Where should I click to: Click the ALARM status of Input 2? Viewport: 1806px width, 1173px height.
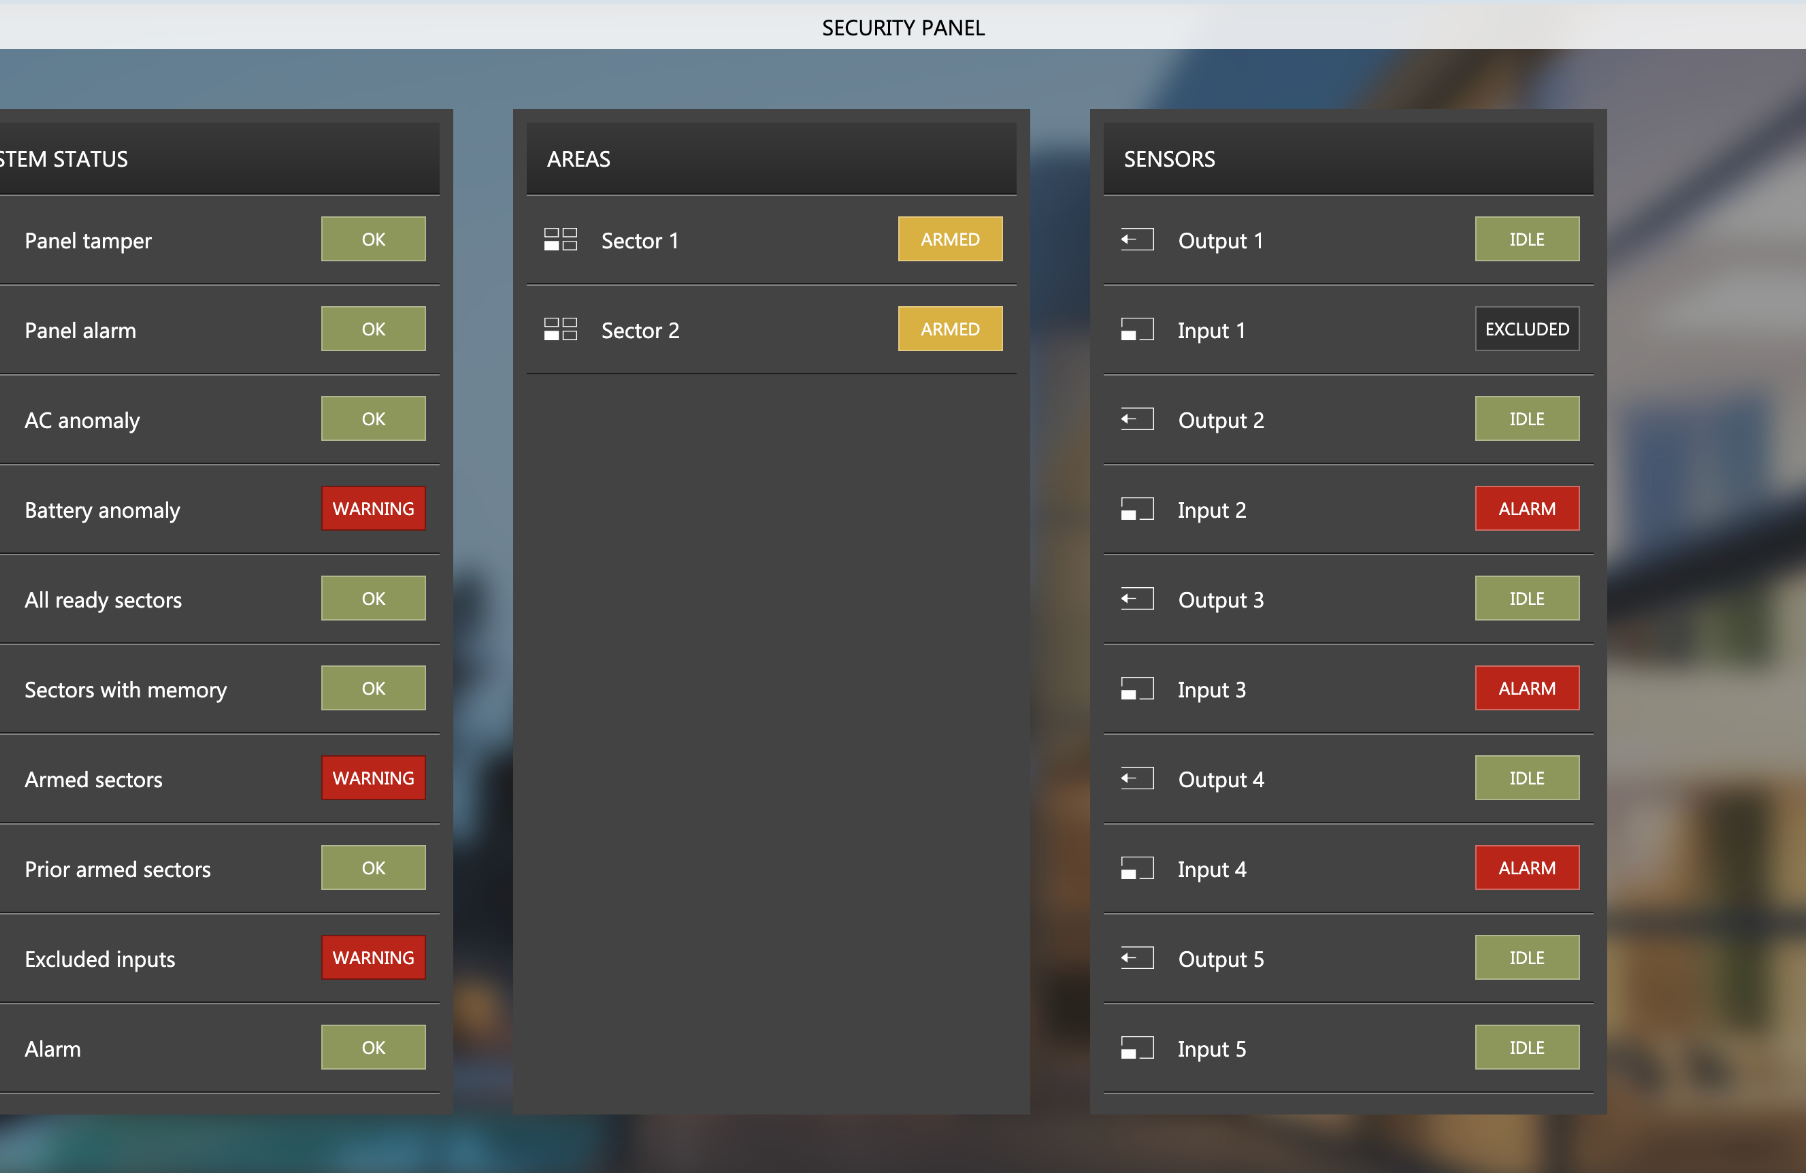point(1527,509)
